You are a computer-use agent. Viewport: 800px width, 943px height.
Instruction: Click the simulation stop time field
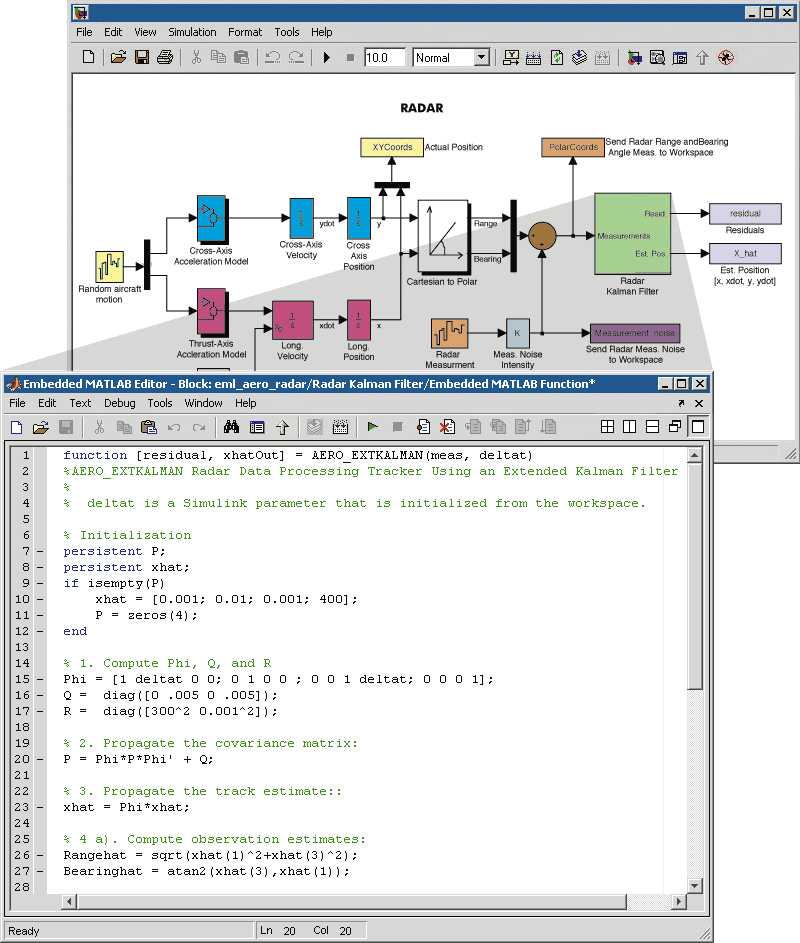point(384,58)
